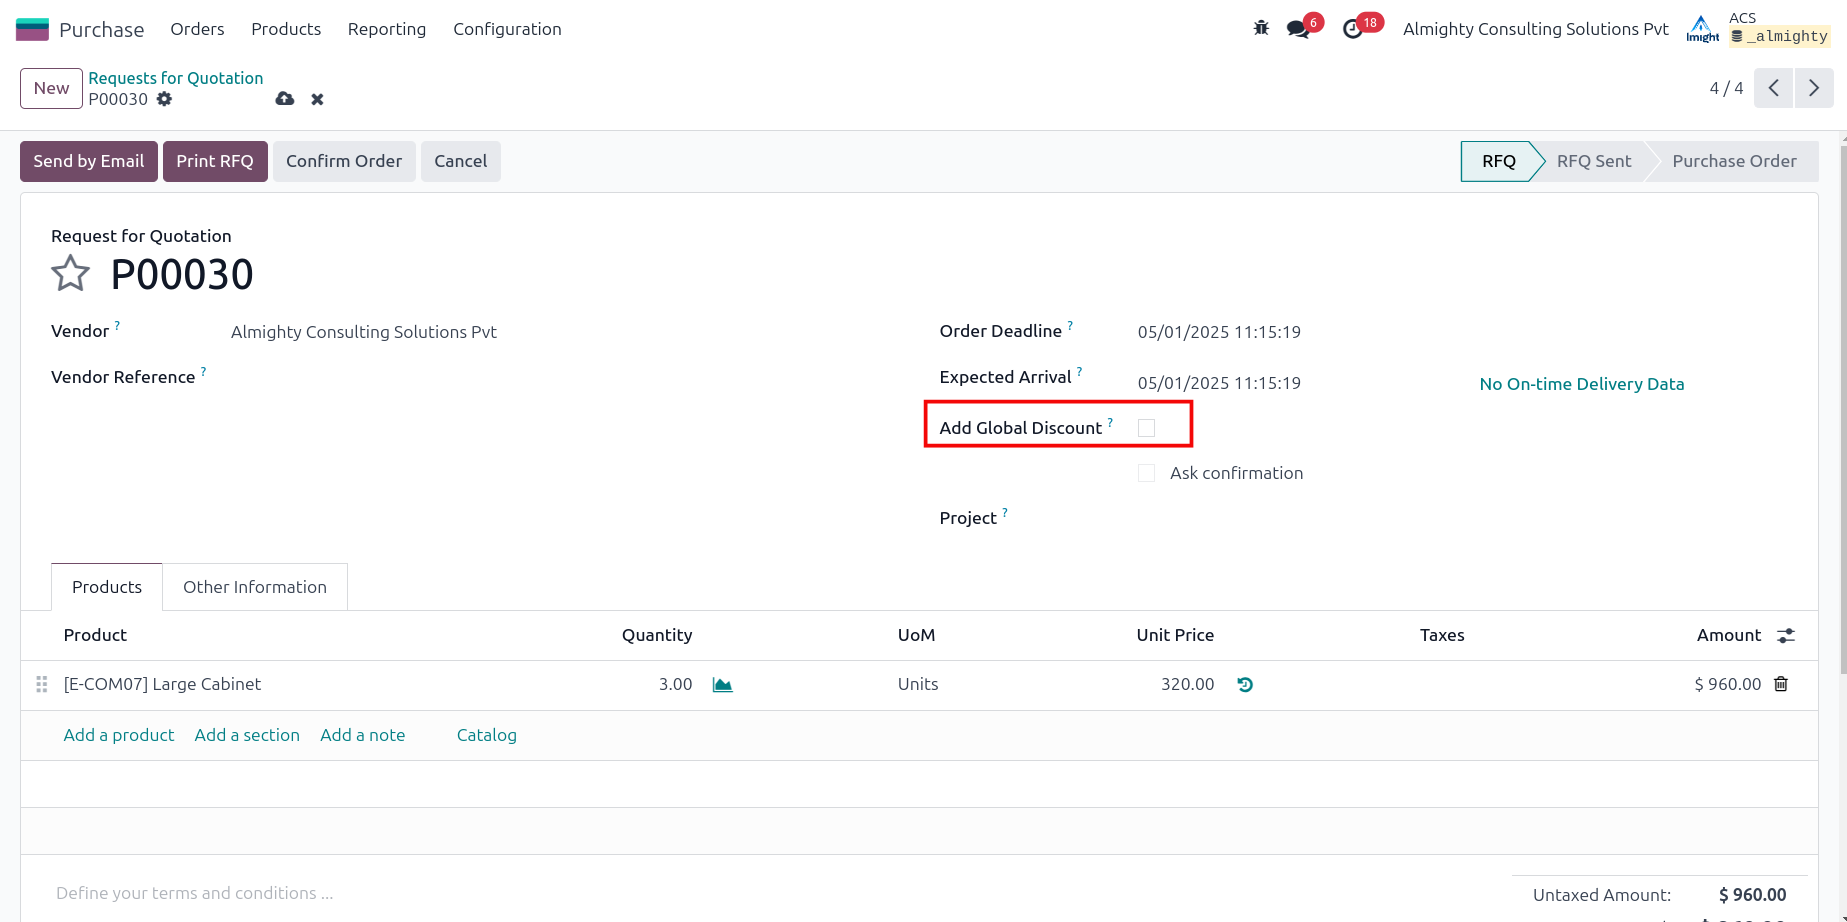Save record manually with cloud upload icon
This screenshot has height=922, width=1847.
(x=285, y=99)
